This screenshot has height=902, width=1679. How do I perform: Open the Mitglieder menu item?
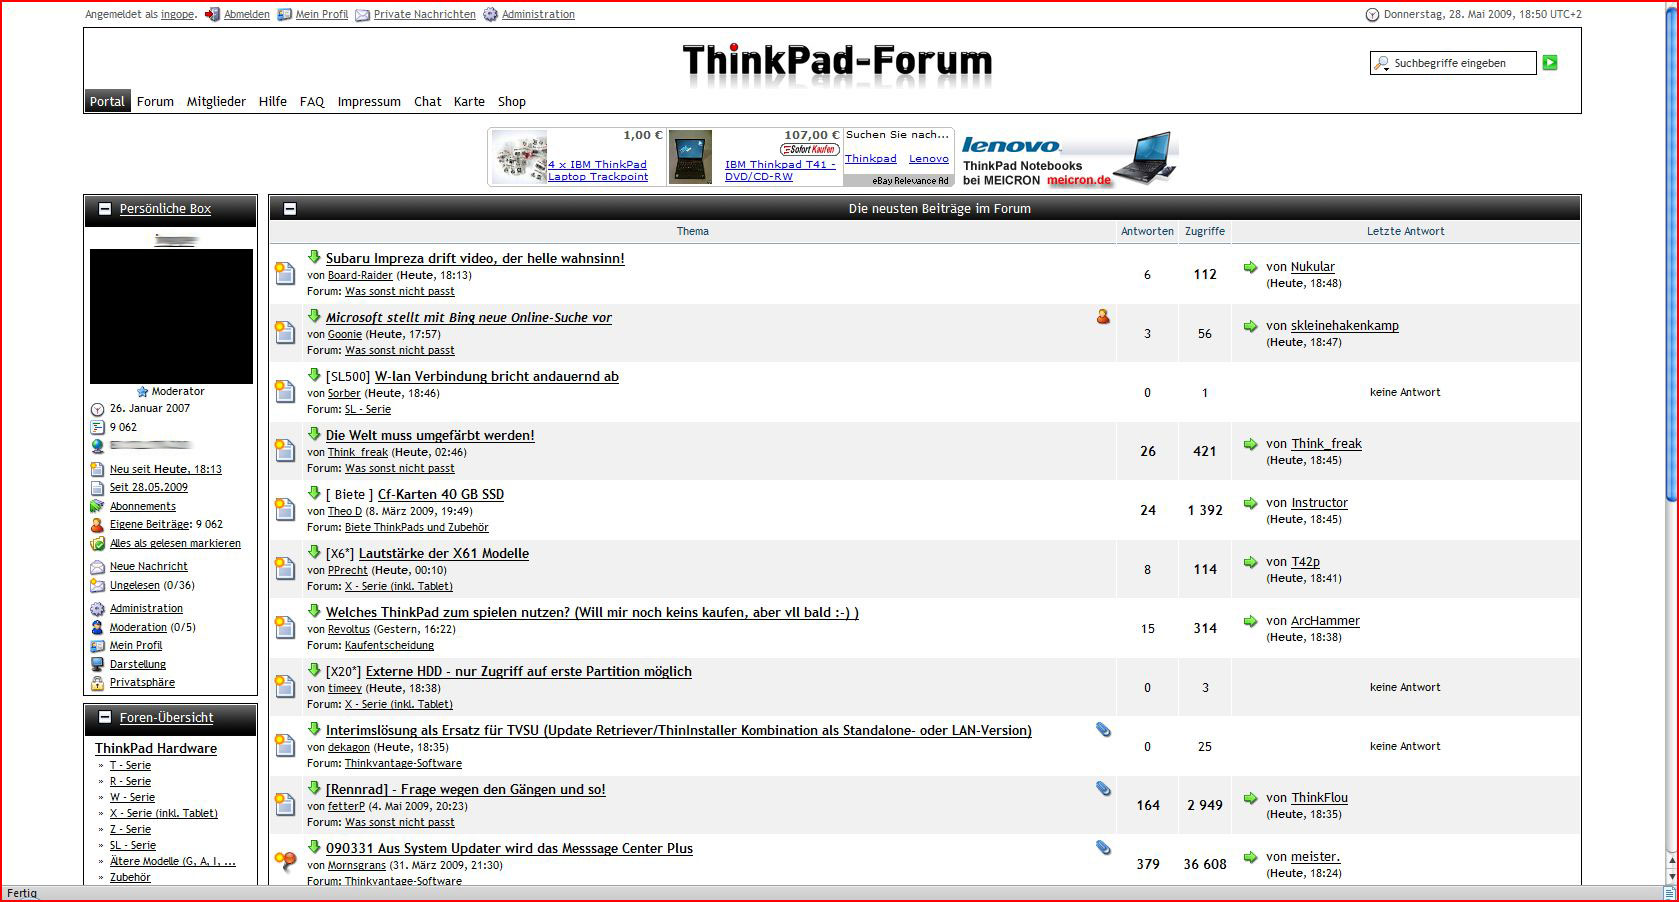coord(216,101)
